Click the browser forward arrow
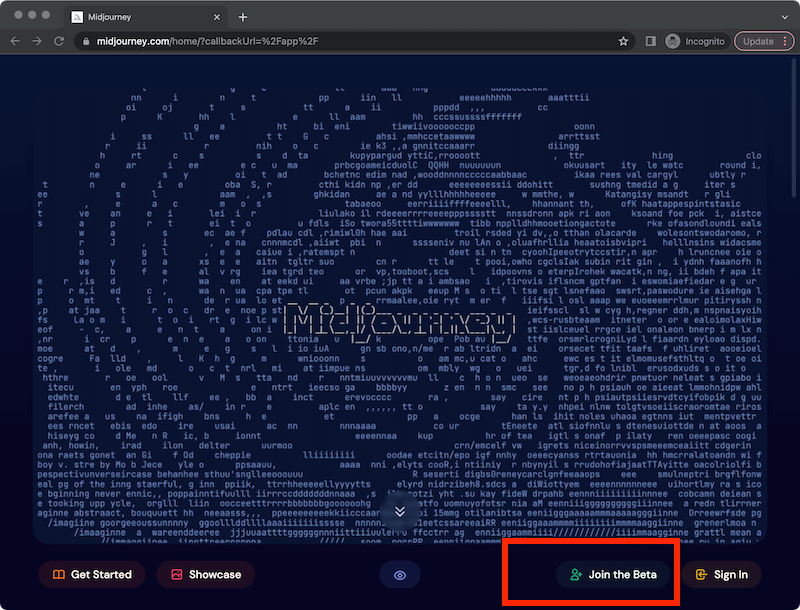This screenshot has width=800, height=610. (x=39, y=41)
